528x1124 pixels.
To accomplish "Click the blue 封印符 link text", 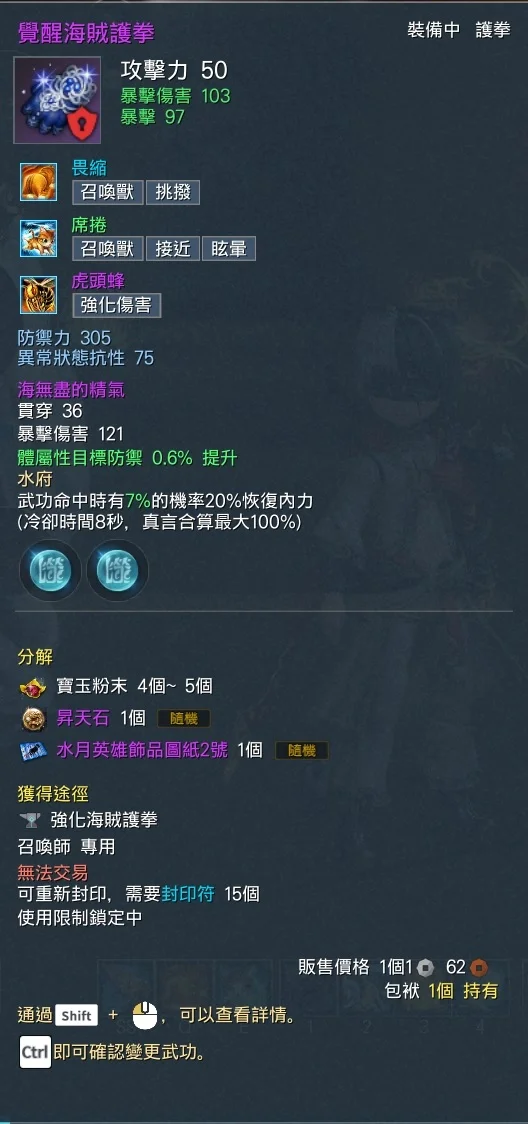I will pos(189,895).
